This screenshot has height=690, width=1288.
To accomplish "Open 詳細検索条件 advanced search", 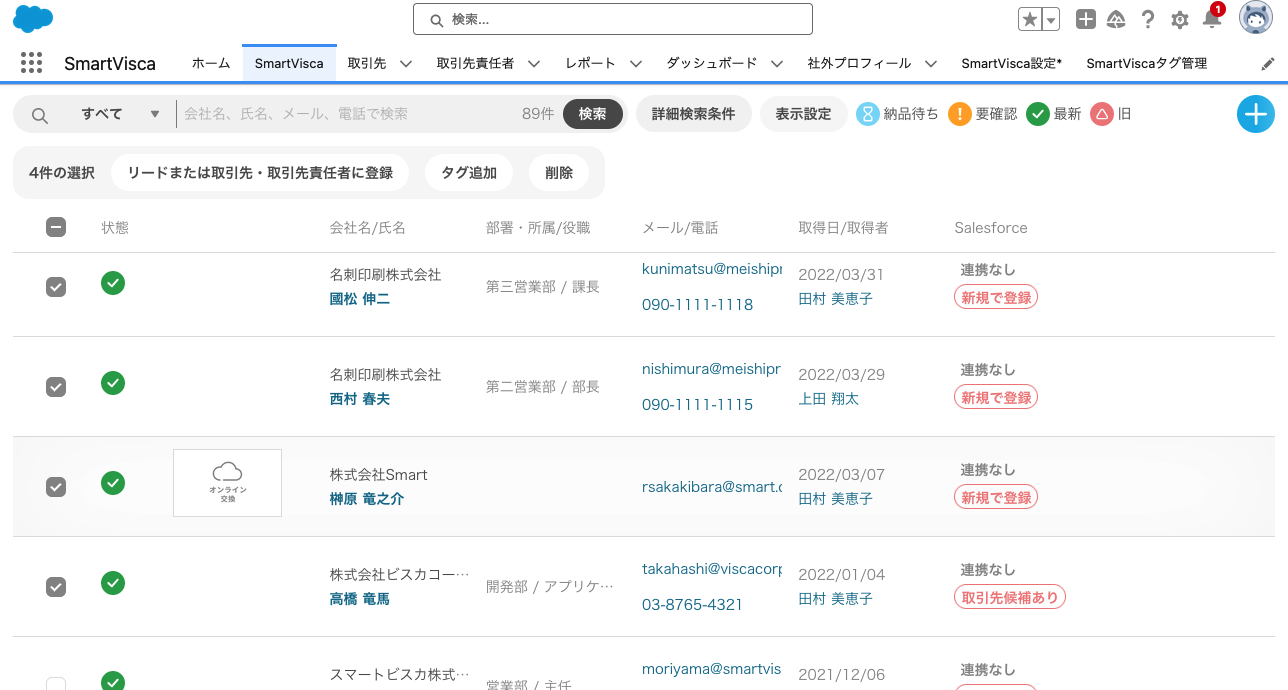I will click(x=694, y=114).
